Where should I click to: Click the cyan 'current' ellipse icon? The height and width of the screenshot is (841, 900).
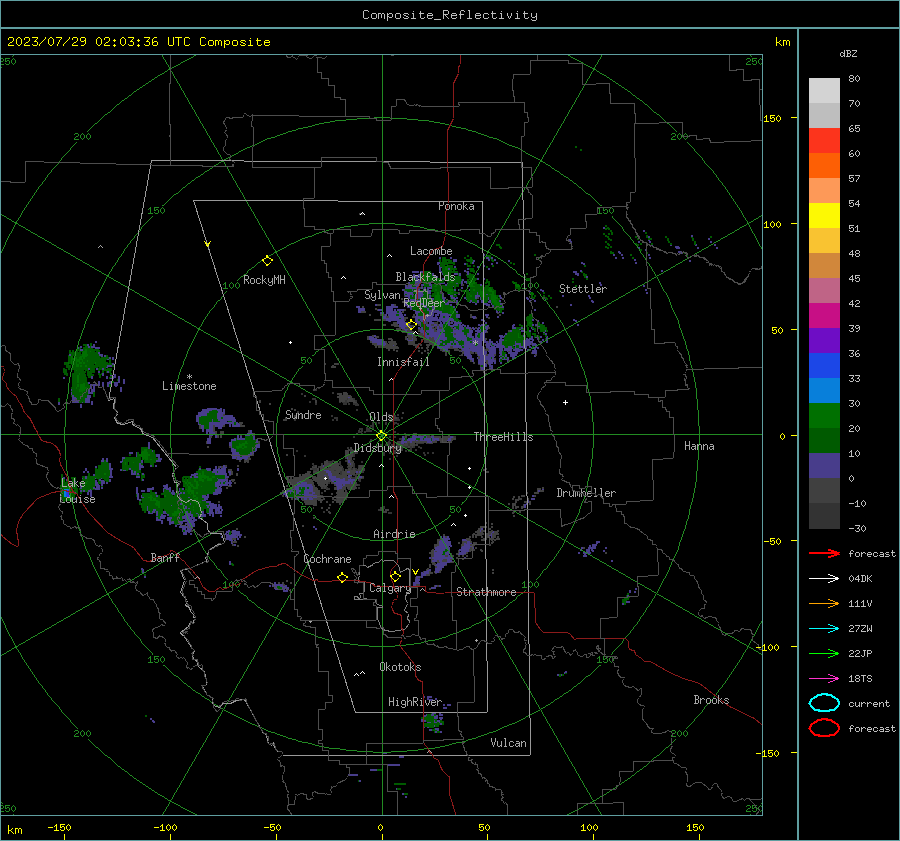click(824, 703)
